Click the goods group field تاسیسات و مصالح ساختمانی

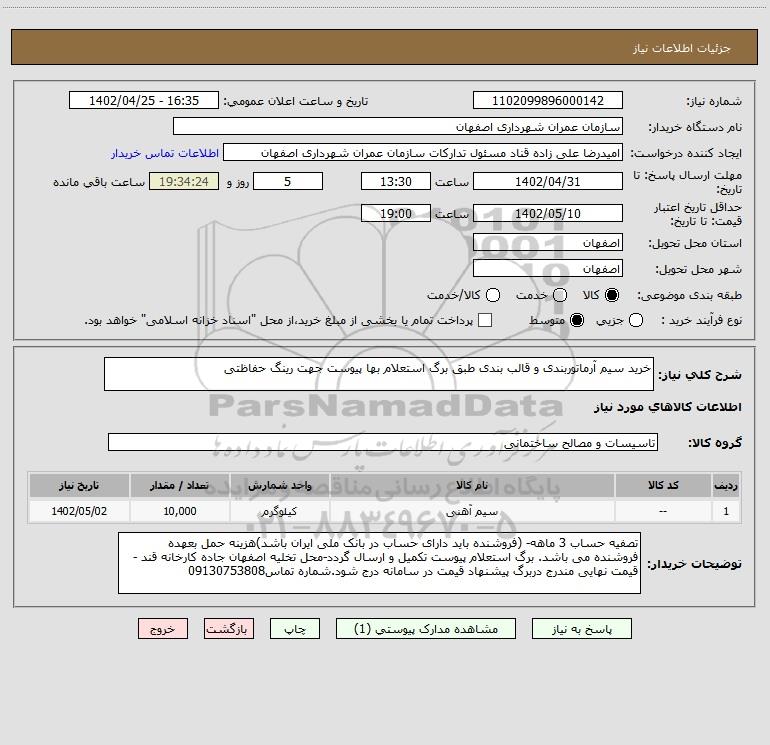pyautogui.click(x=383, y=442)
